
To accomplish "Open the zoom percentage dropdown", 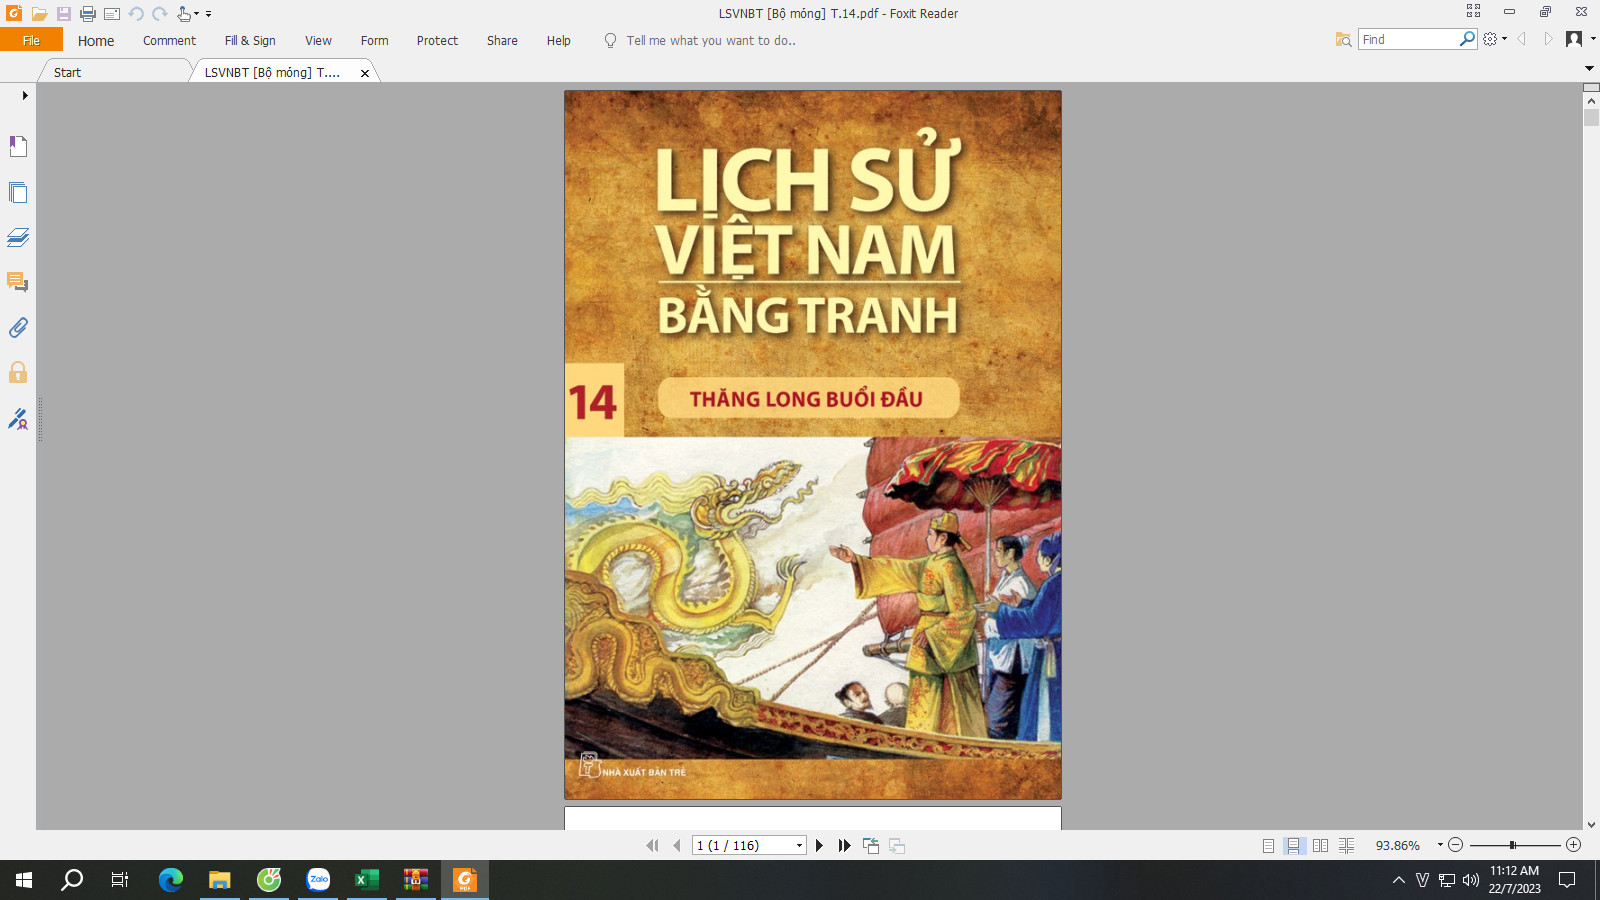I will (x=1440, y=845).
